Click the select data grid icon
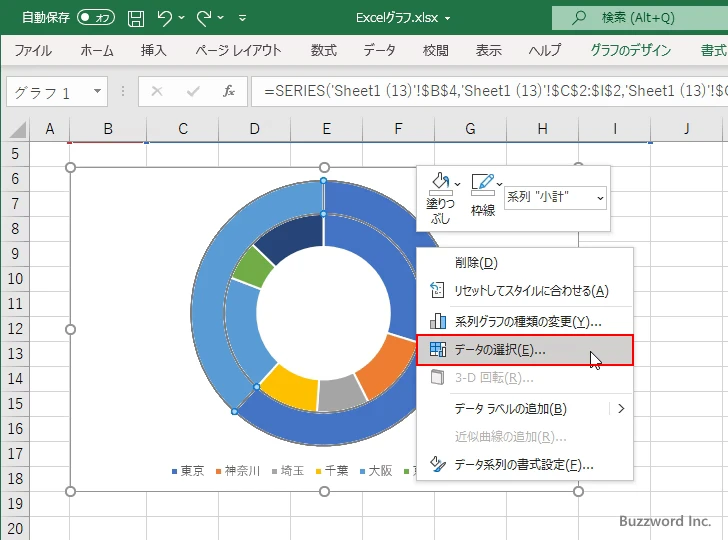 tap(438, 349)
